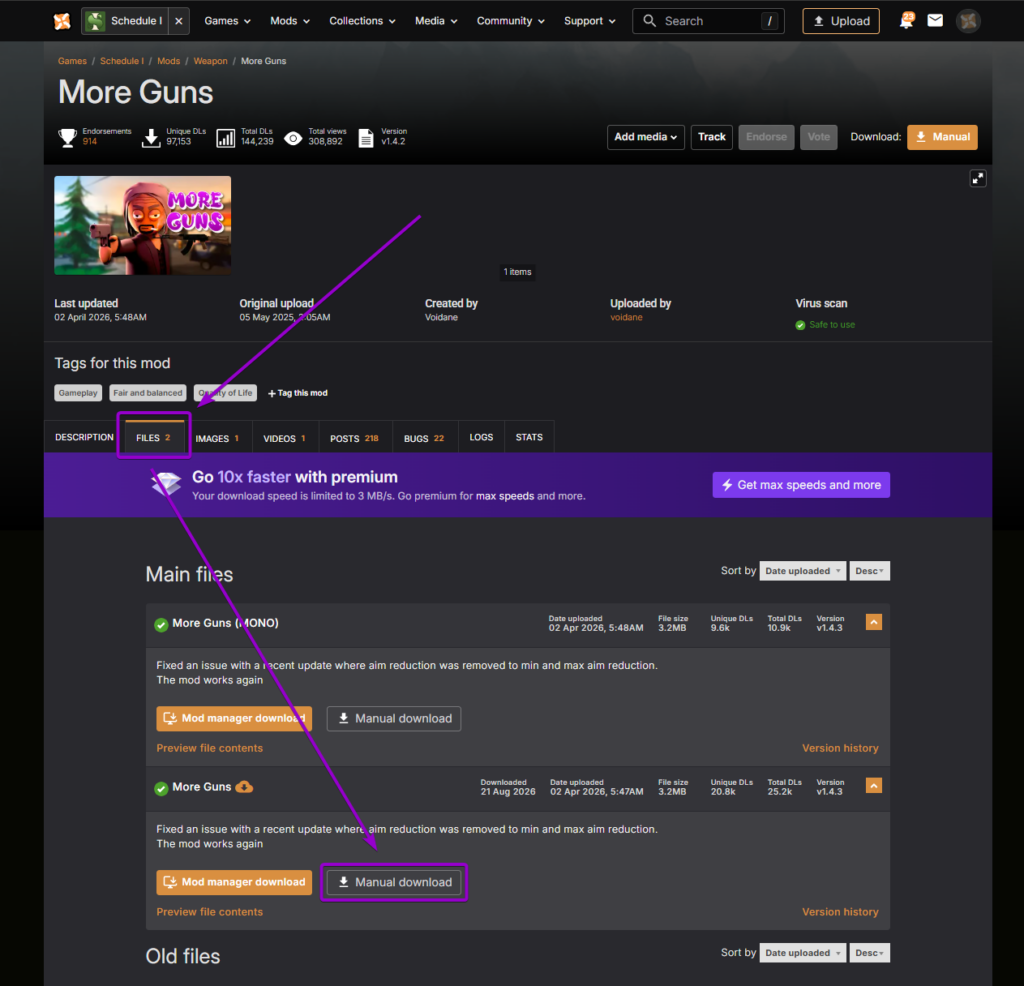Image resolution: width=1024 pixels, height=986 pixels.
Task: Switch to the Bugs tab
Action: click(x=424, y=437)
